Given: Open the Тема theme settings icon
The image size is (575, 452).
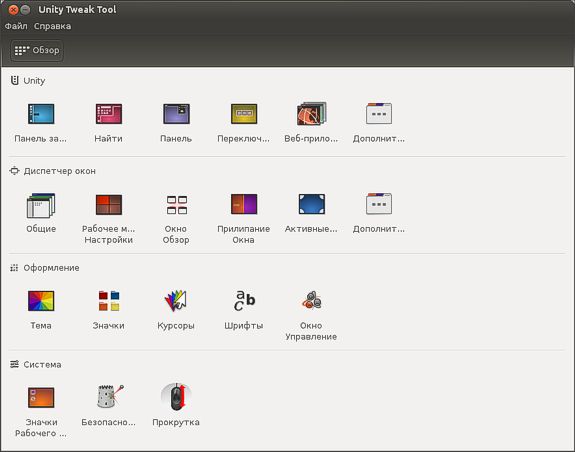Looking at the screenshot, I should [x=41, y=301].
